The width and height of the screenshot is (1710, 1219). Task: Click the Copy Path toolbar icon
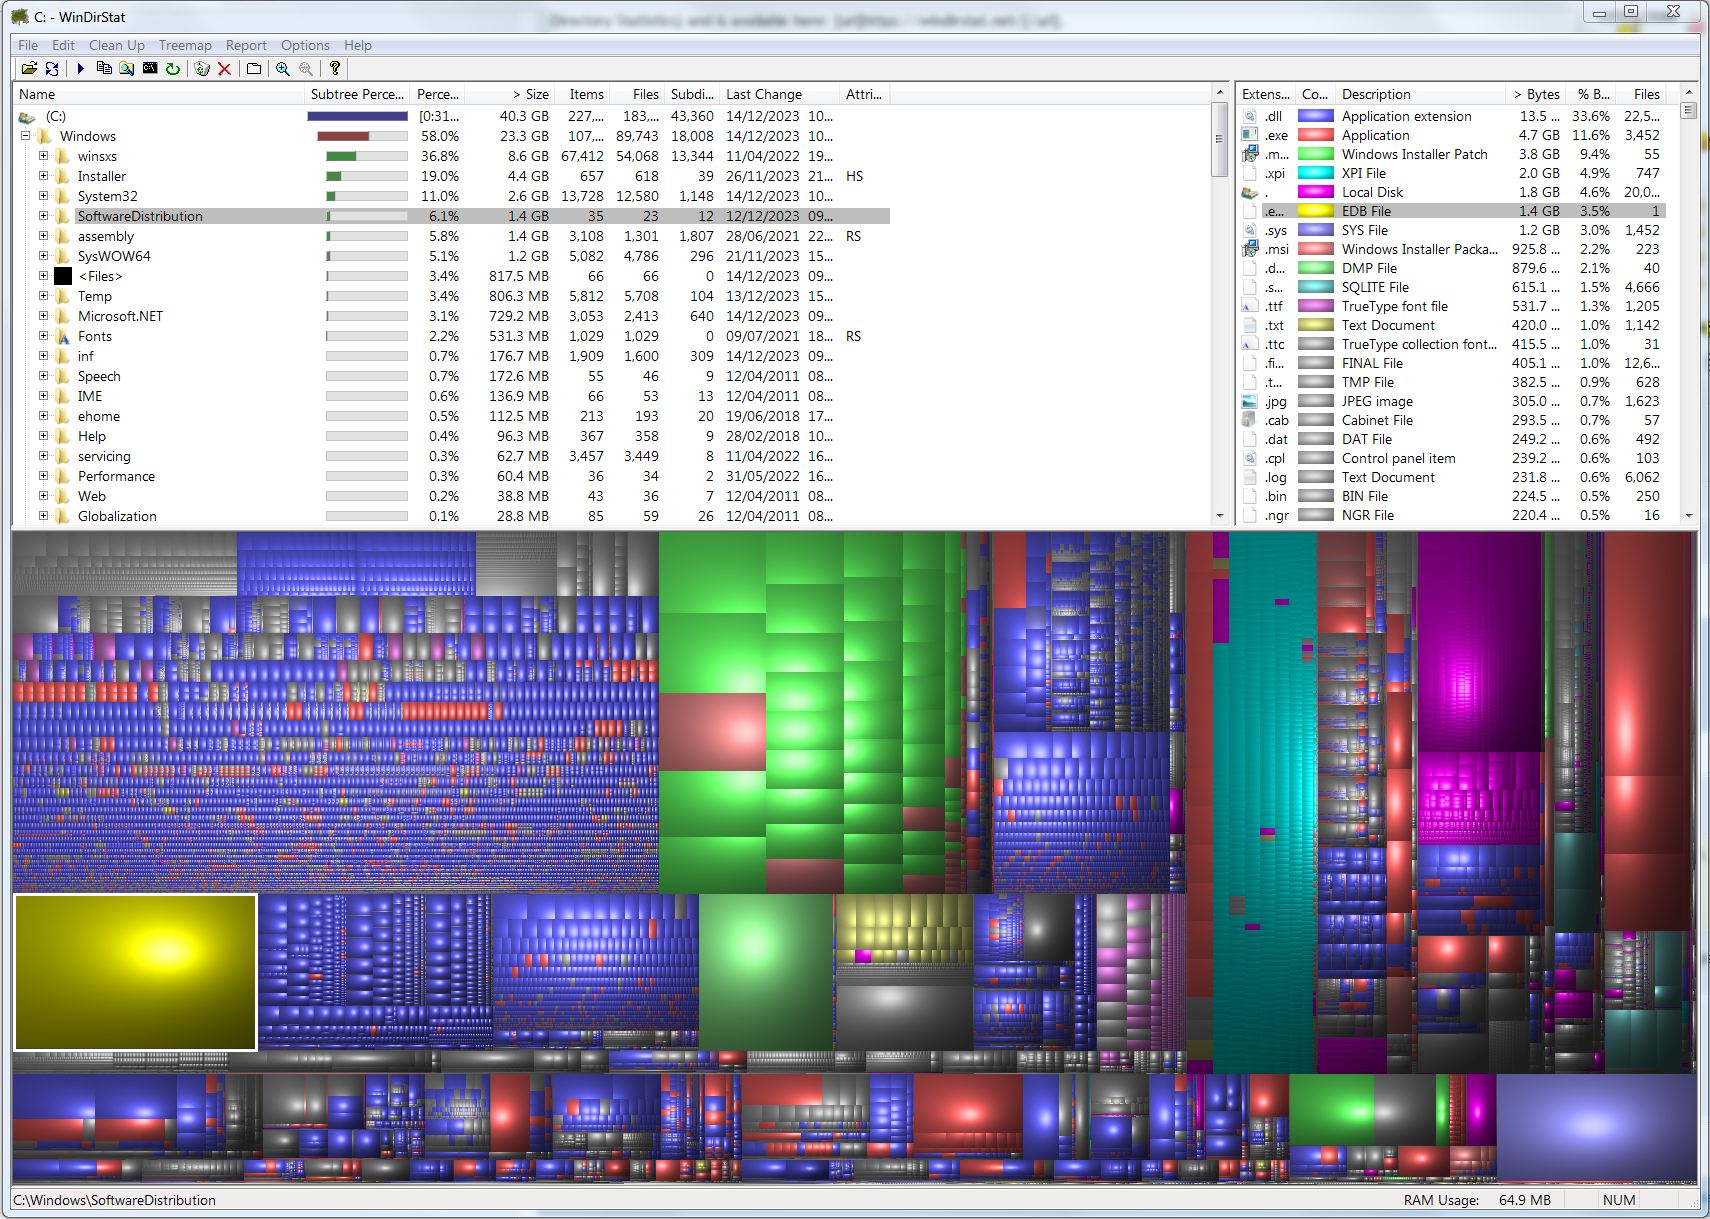(104, 68)
